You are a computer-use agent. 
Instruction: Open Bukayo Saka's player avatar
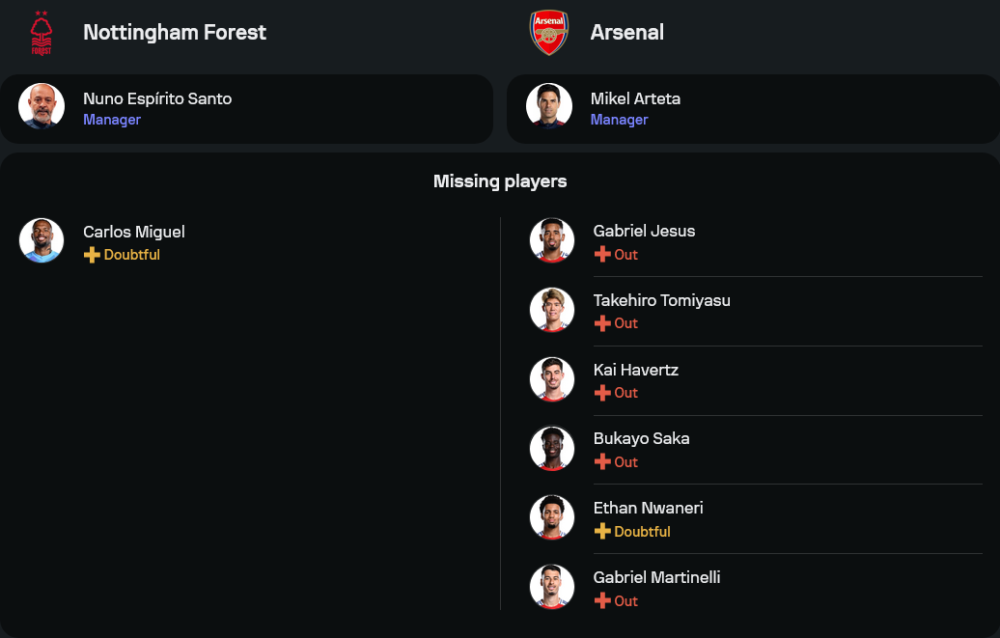point(552,449)
